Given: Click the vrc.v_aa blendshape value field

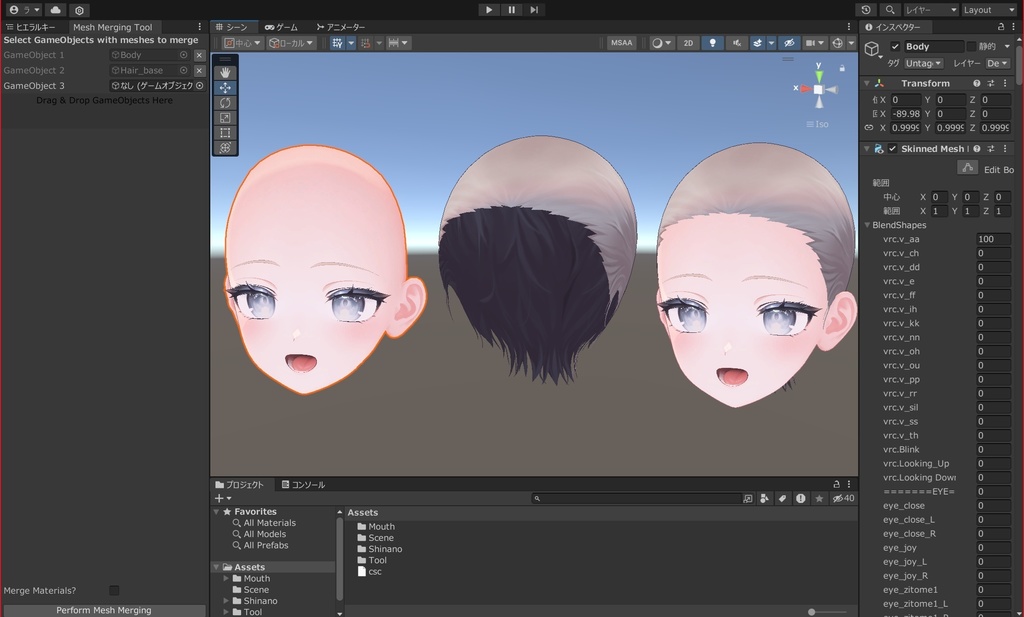Looking at the screenshot, I should (993, 239).
